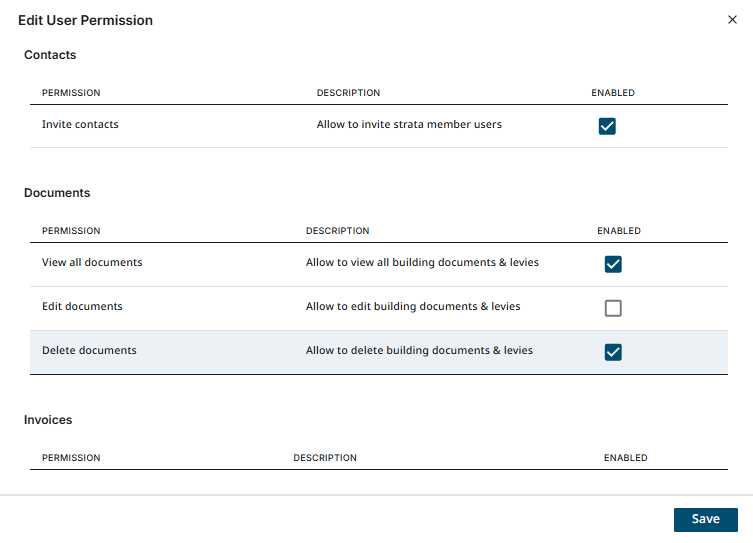Click the Save button
The image size is (753, 543).
(x=705, y=519)
